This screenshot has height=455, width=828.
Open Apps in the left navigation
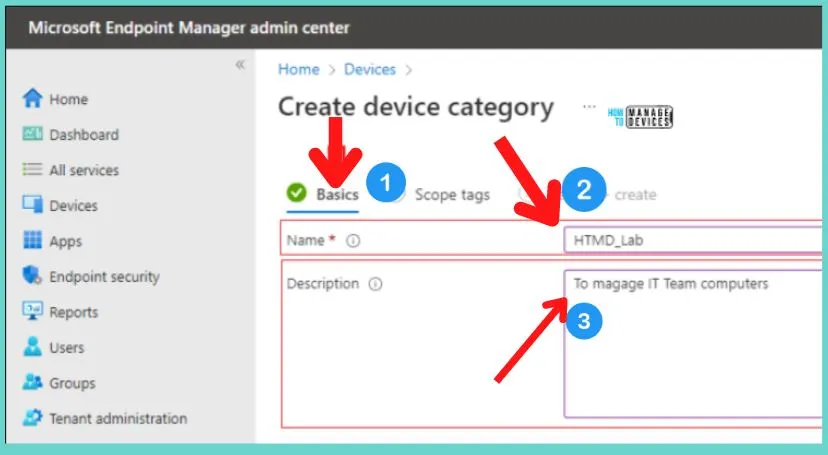[65, 241]
